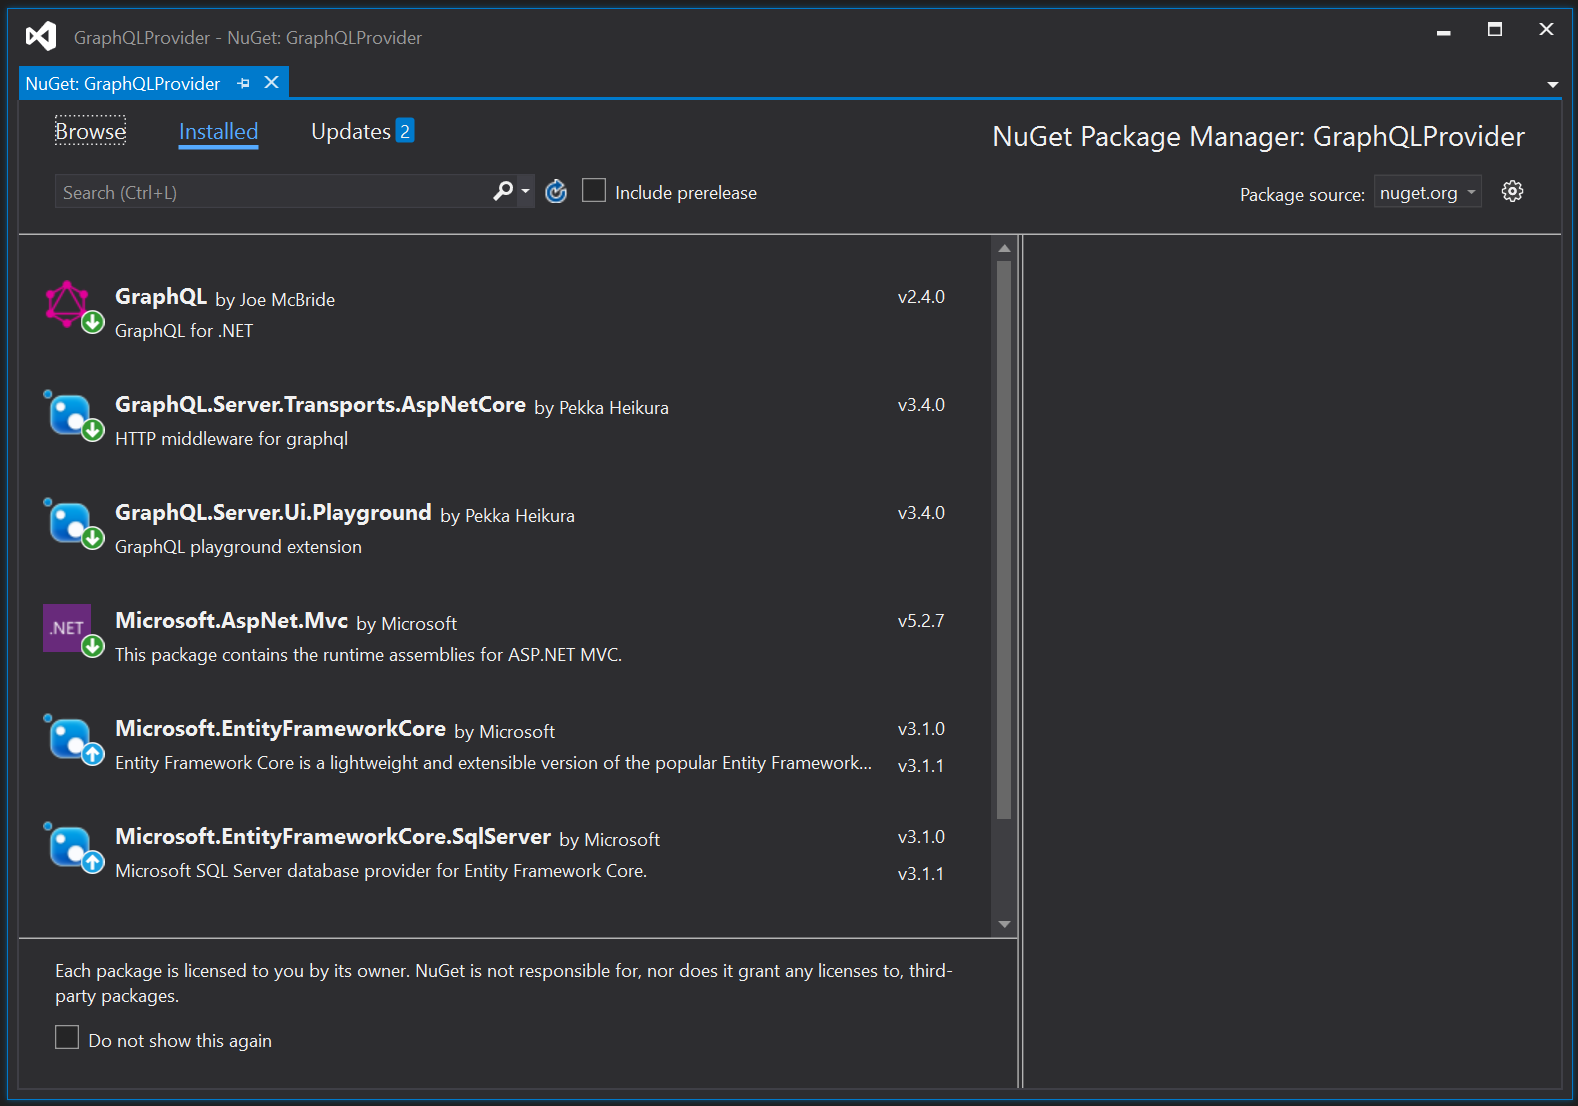This screenshot has height=1106, width=1578.
Task: Click 'HTTP middleware for graphql' description
Action: coord(231,438)
